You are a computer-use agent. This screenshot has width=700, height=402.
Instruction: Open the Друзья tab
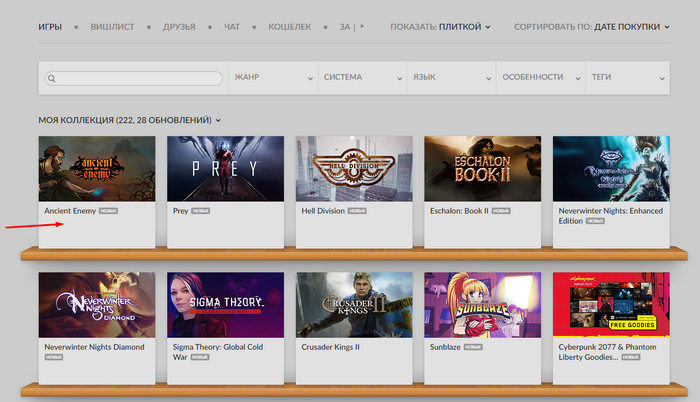tap(179, 27)
